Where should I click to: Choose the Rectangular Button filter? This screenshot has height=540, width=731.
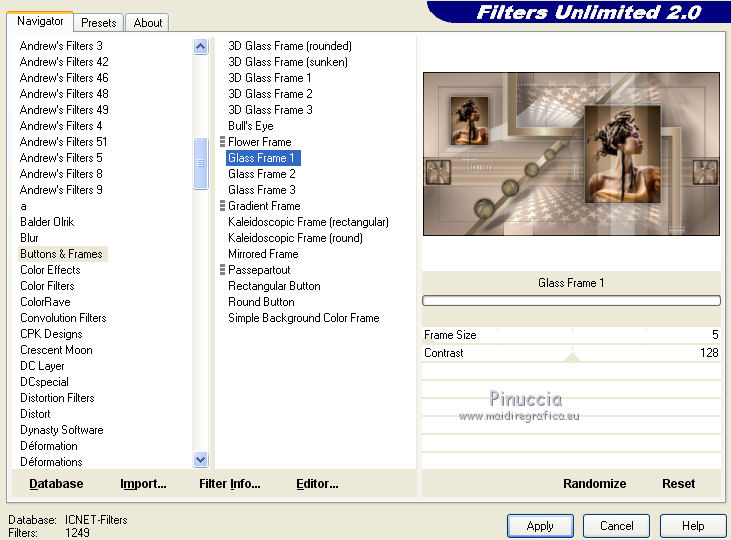coord(274,286)
